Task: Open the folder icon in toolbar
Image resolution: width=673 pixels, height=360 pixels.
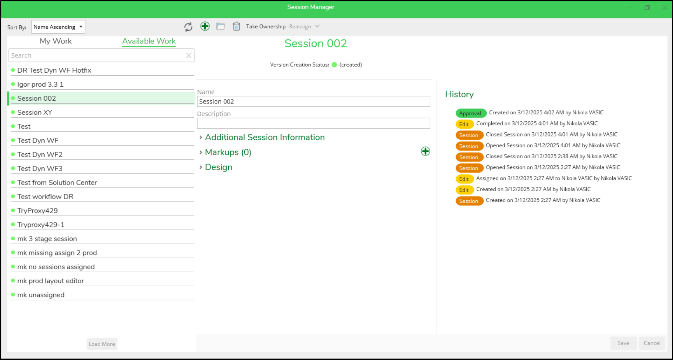Action: click(x=220, y=27)
